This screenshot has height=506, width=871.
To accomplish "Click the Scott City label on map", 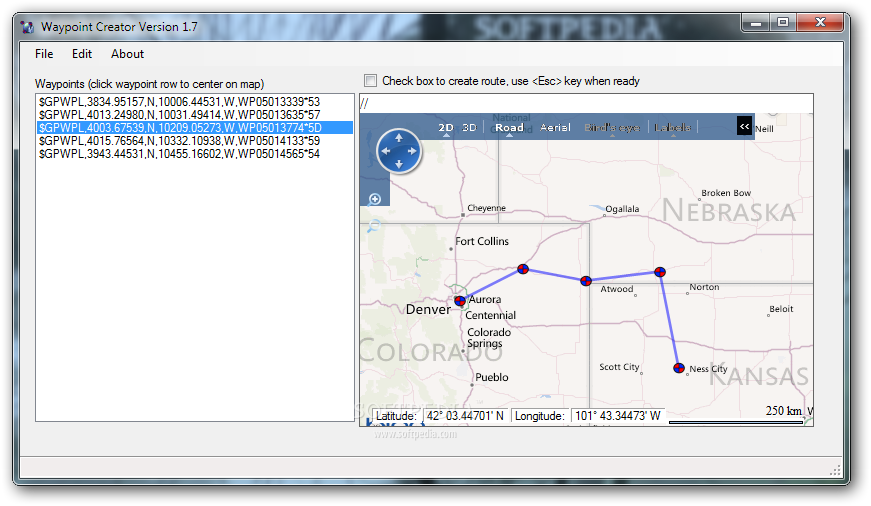I will 619,367.
